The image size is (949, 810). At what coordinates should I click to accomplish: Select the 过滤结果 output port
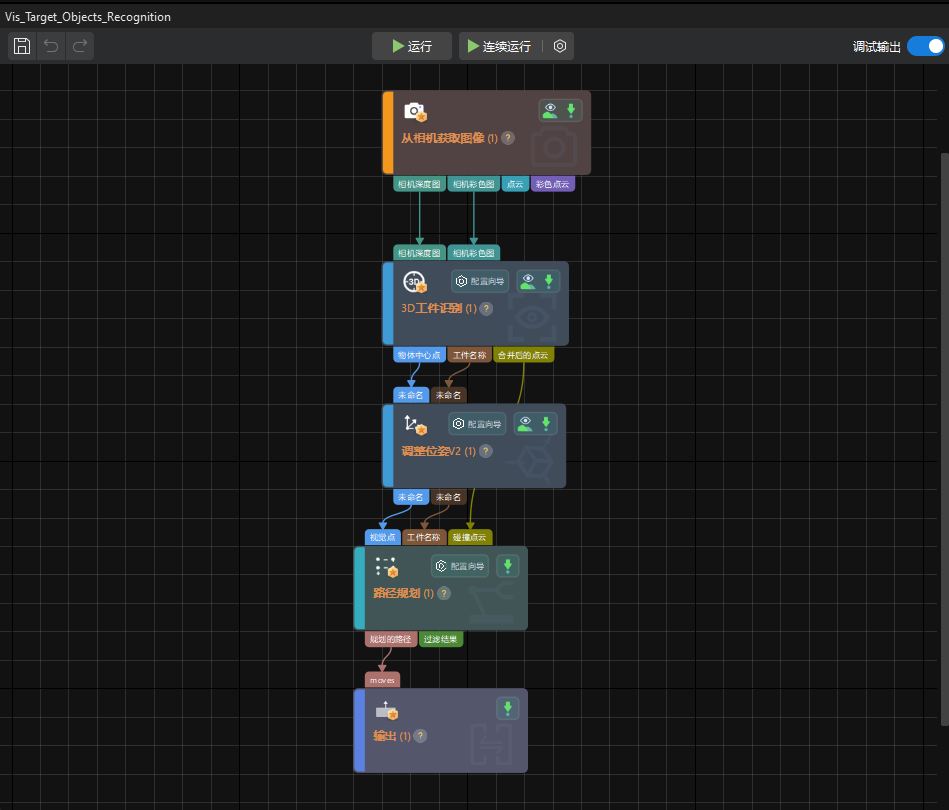click(441, 639)
